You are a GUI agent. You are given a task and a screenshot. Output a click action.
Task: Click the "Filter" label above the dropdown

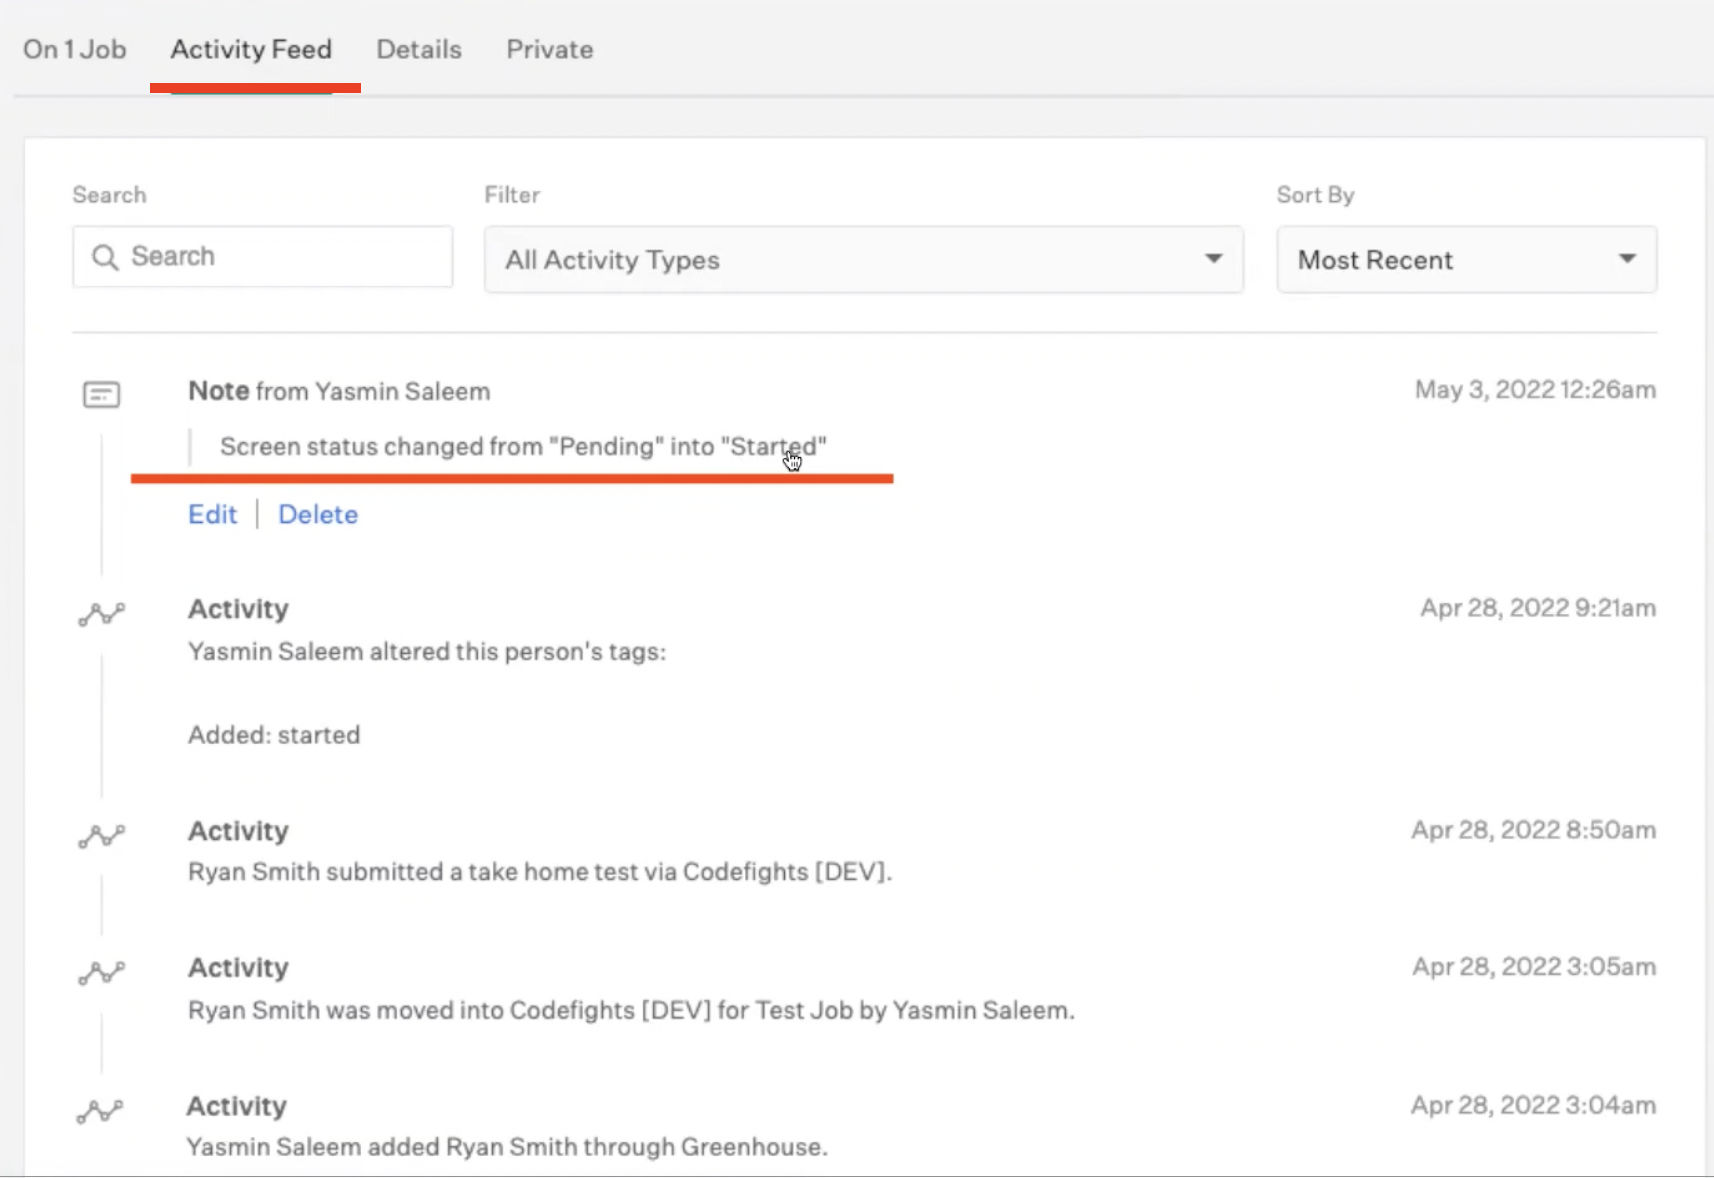(x=512, y=195)
